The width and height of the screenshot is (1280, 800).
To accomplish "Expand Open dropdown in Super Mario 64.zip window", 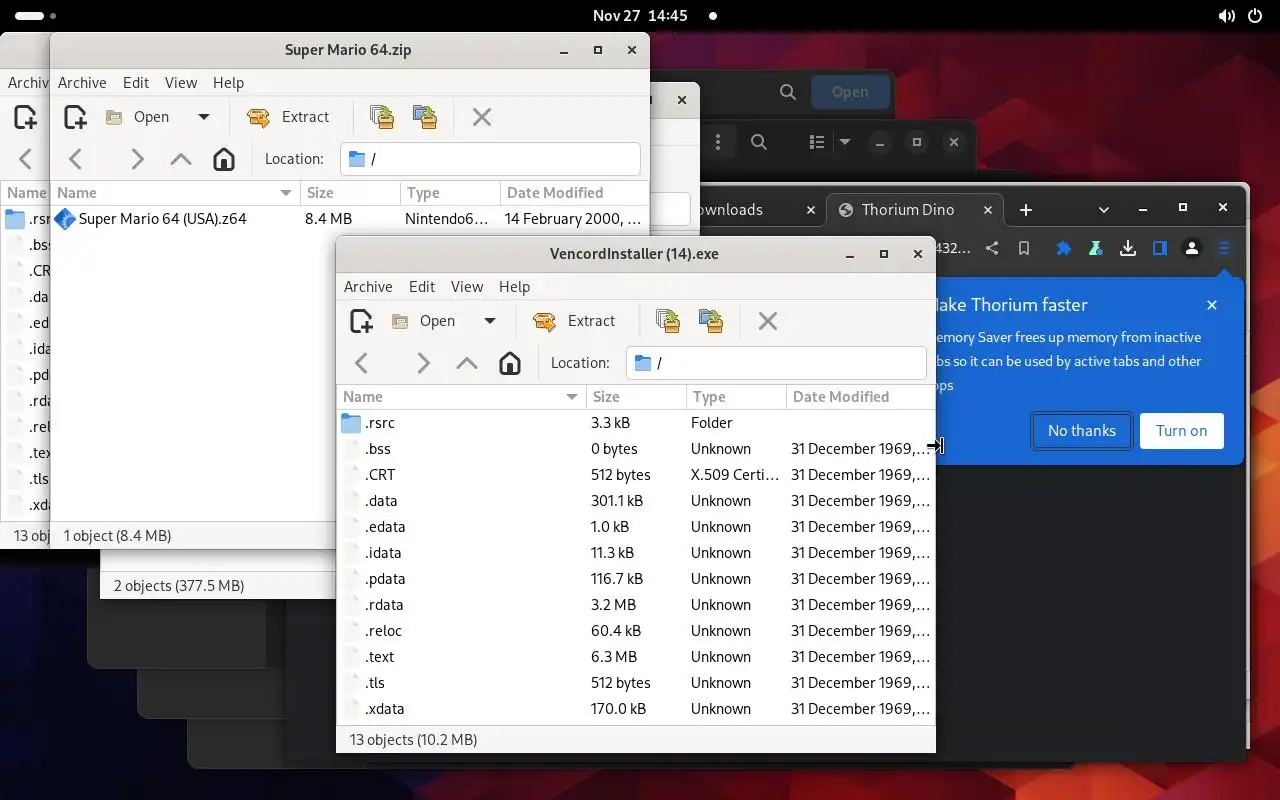I will (x=203, y=117).
